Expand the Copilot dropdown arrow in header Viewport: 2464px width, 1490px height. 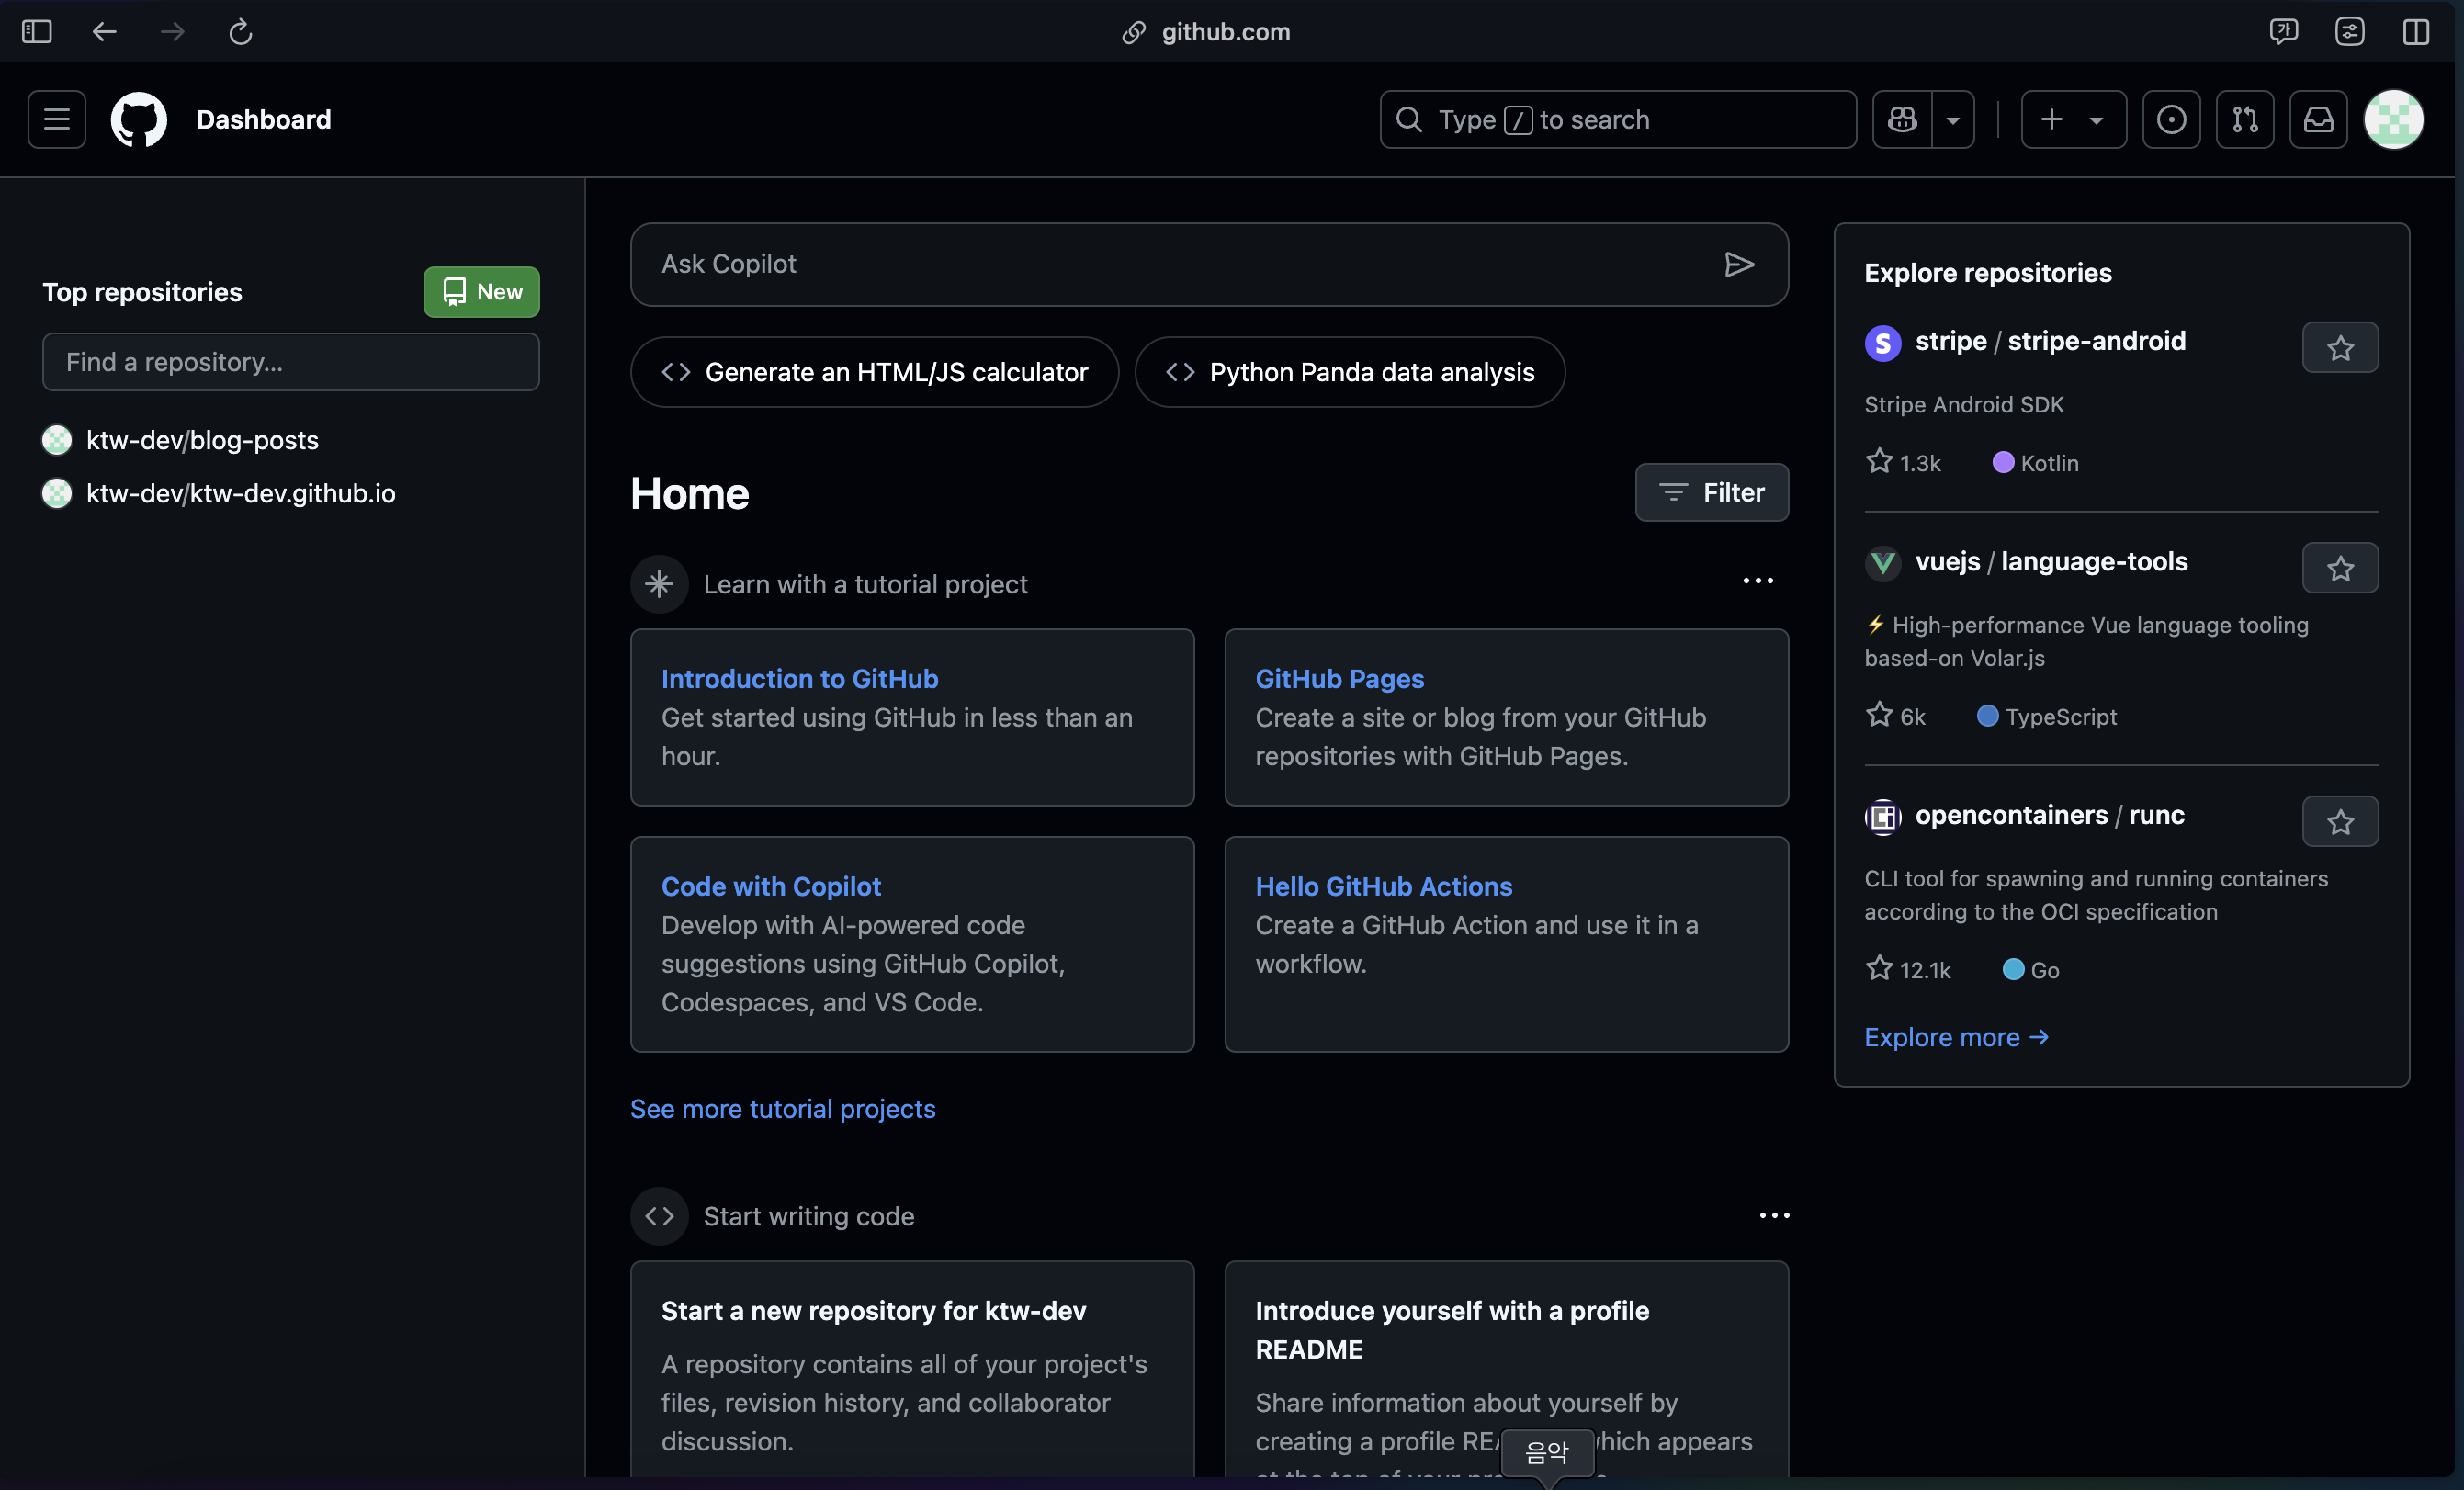click(1953, 120)
